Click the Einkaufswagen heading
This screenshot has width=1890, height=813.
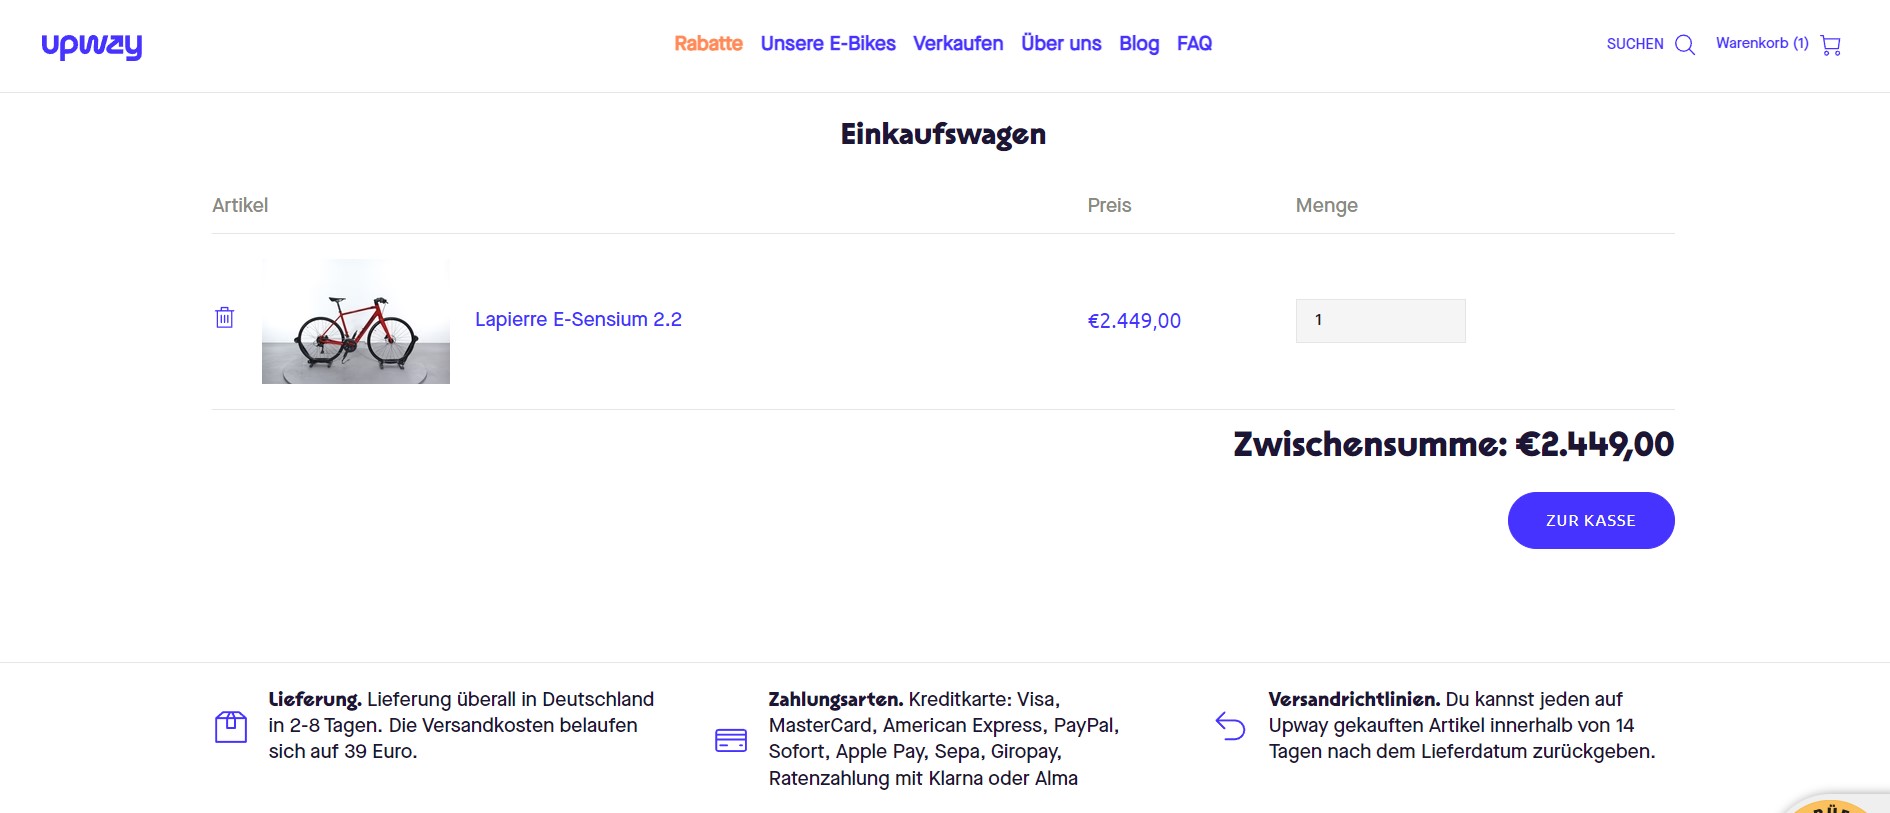tap(943, 134)
